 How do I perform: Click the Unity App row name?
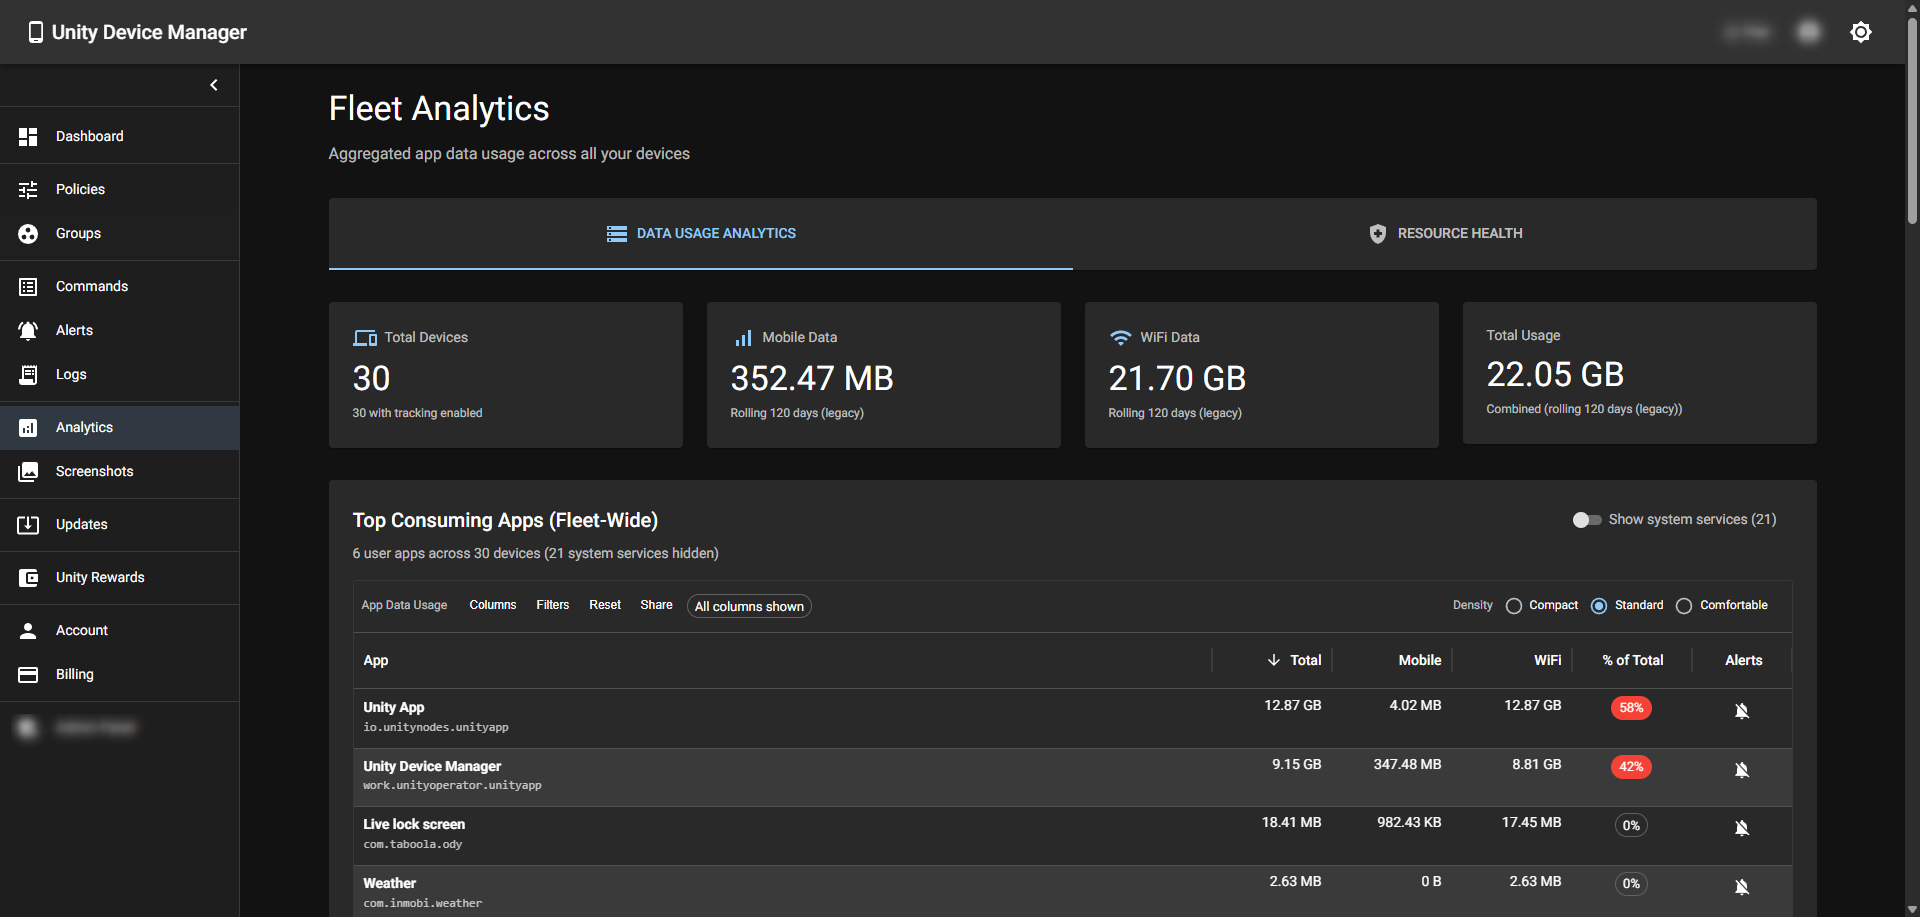[x=393, y=707]
